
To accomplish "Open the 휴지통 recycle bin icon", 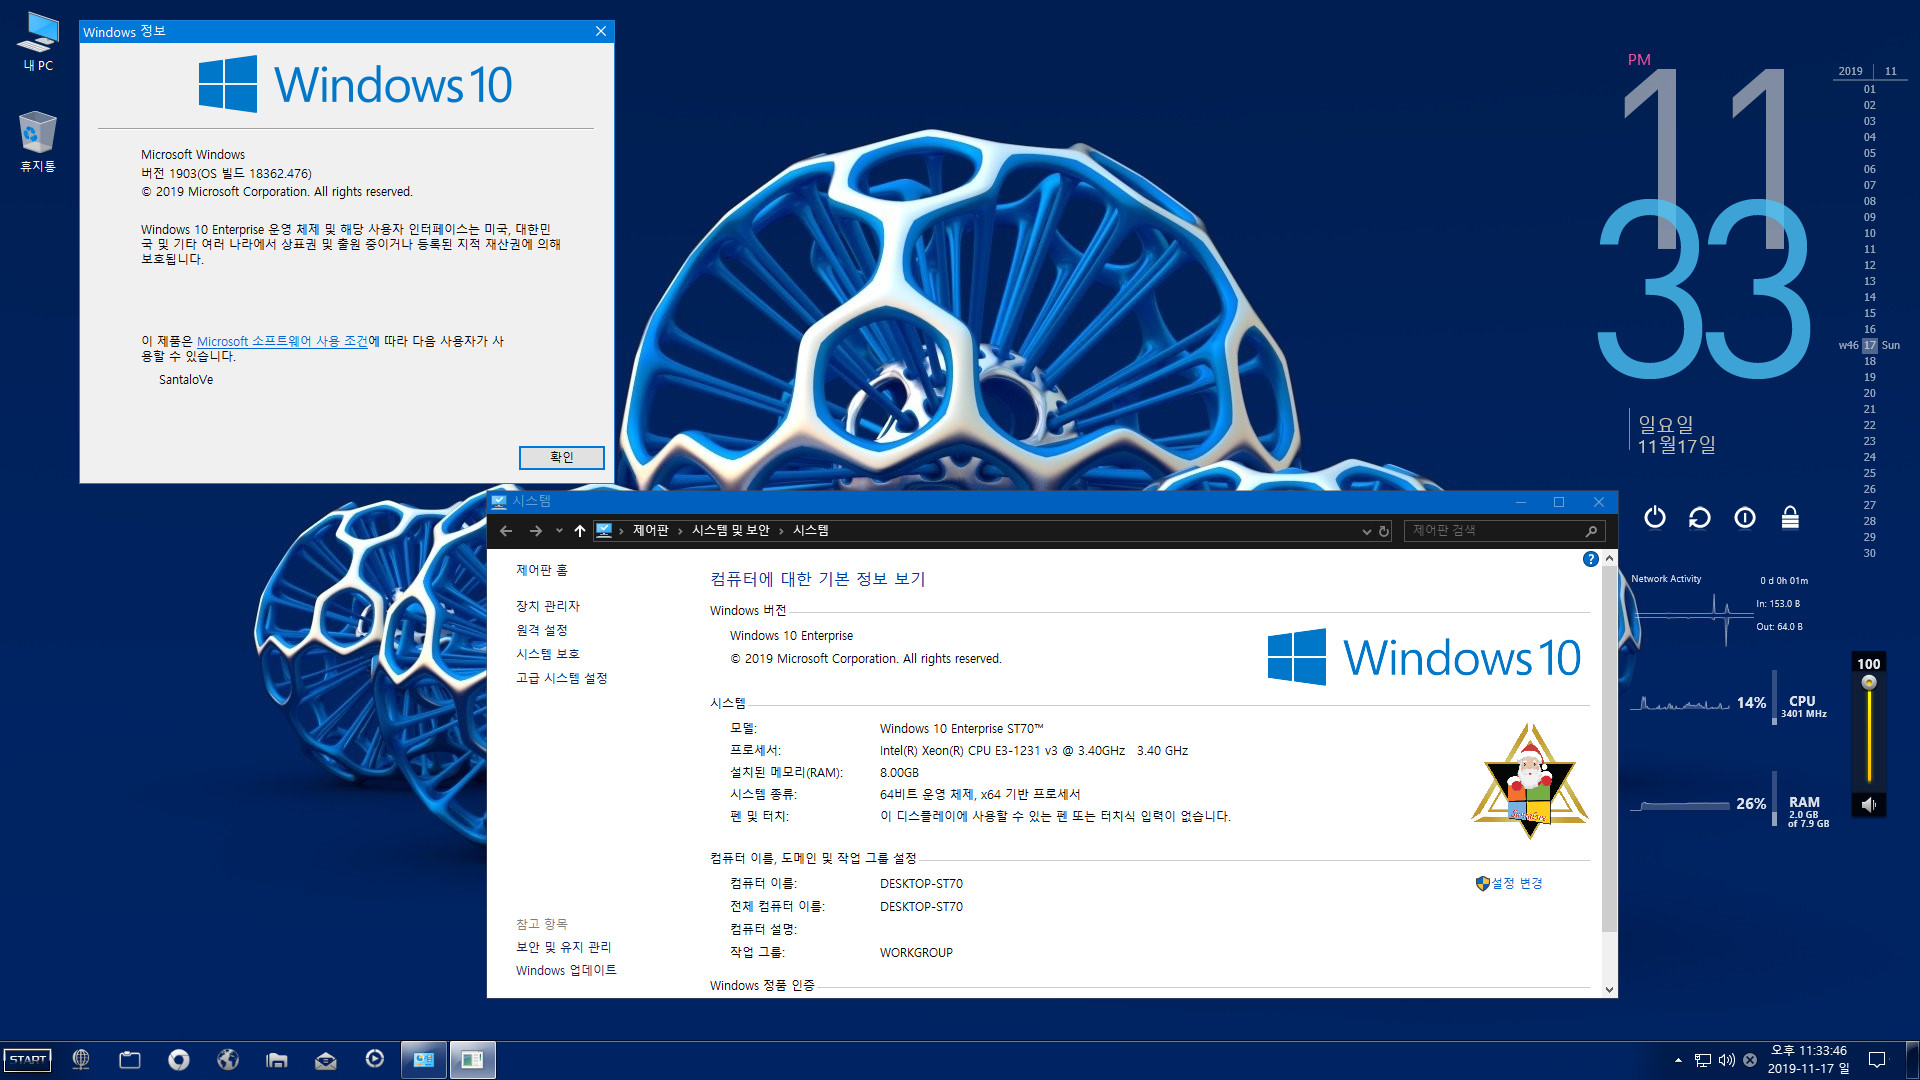I will point(38,141).
